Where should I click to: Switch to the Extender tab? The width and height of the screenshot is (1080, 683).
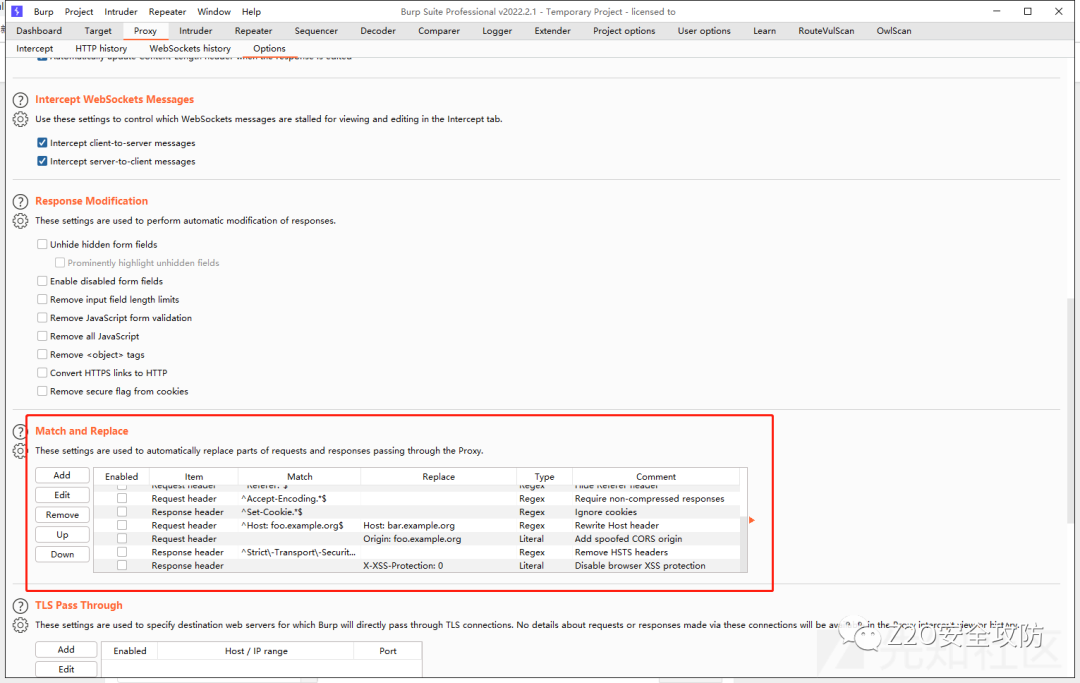[x=552, y=31]
